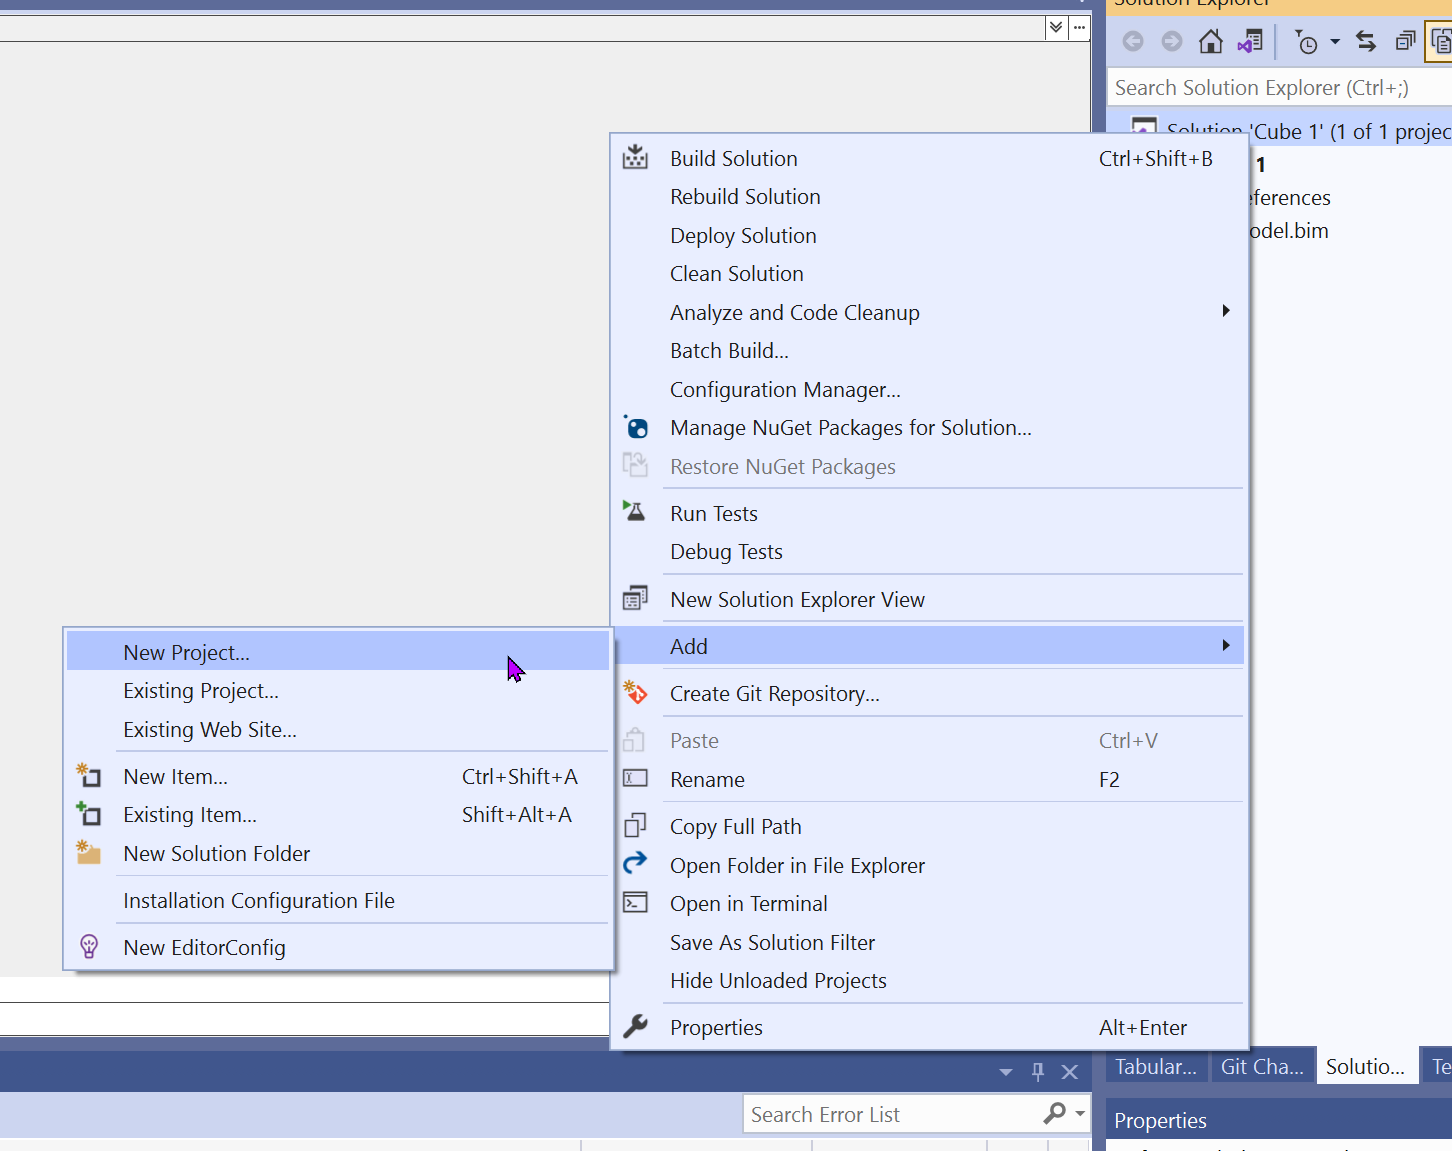Click the Collapse All icon in Solution Explorer
1452x1151 pixels.
tap(1405, 41)
